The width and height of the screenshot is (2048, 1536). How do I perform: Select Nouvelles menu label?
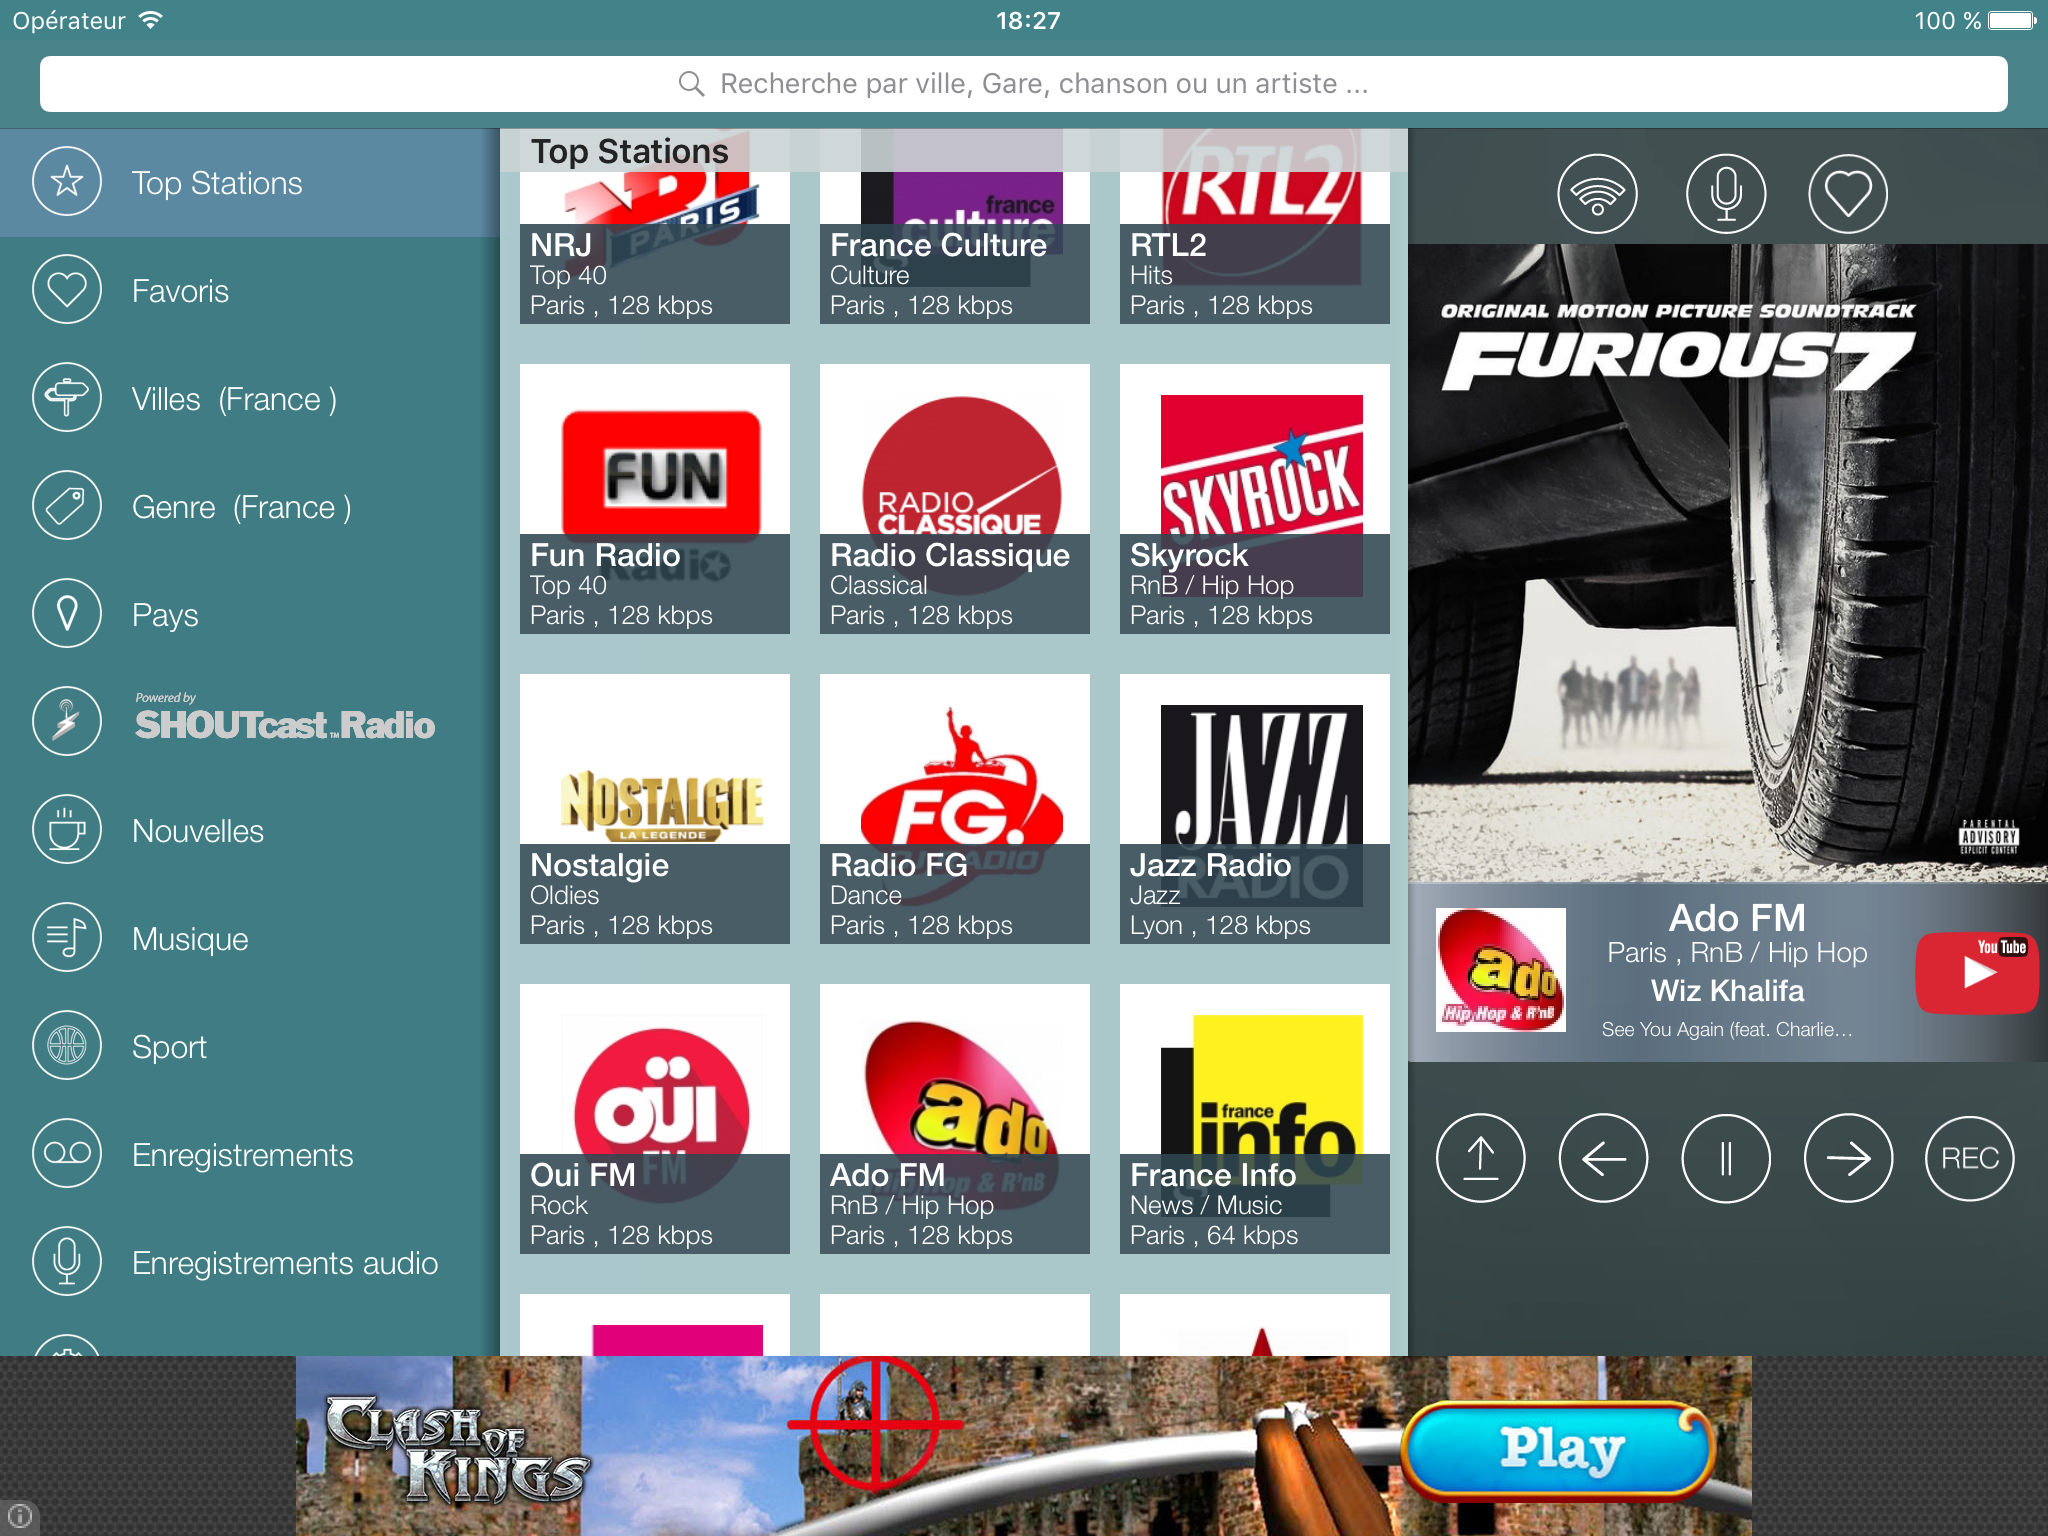click(x=198, y=831)
